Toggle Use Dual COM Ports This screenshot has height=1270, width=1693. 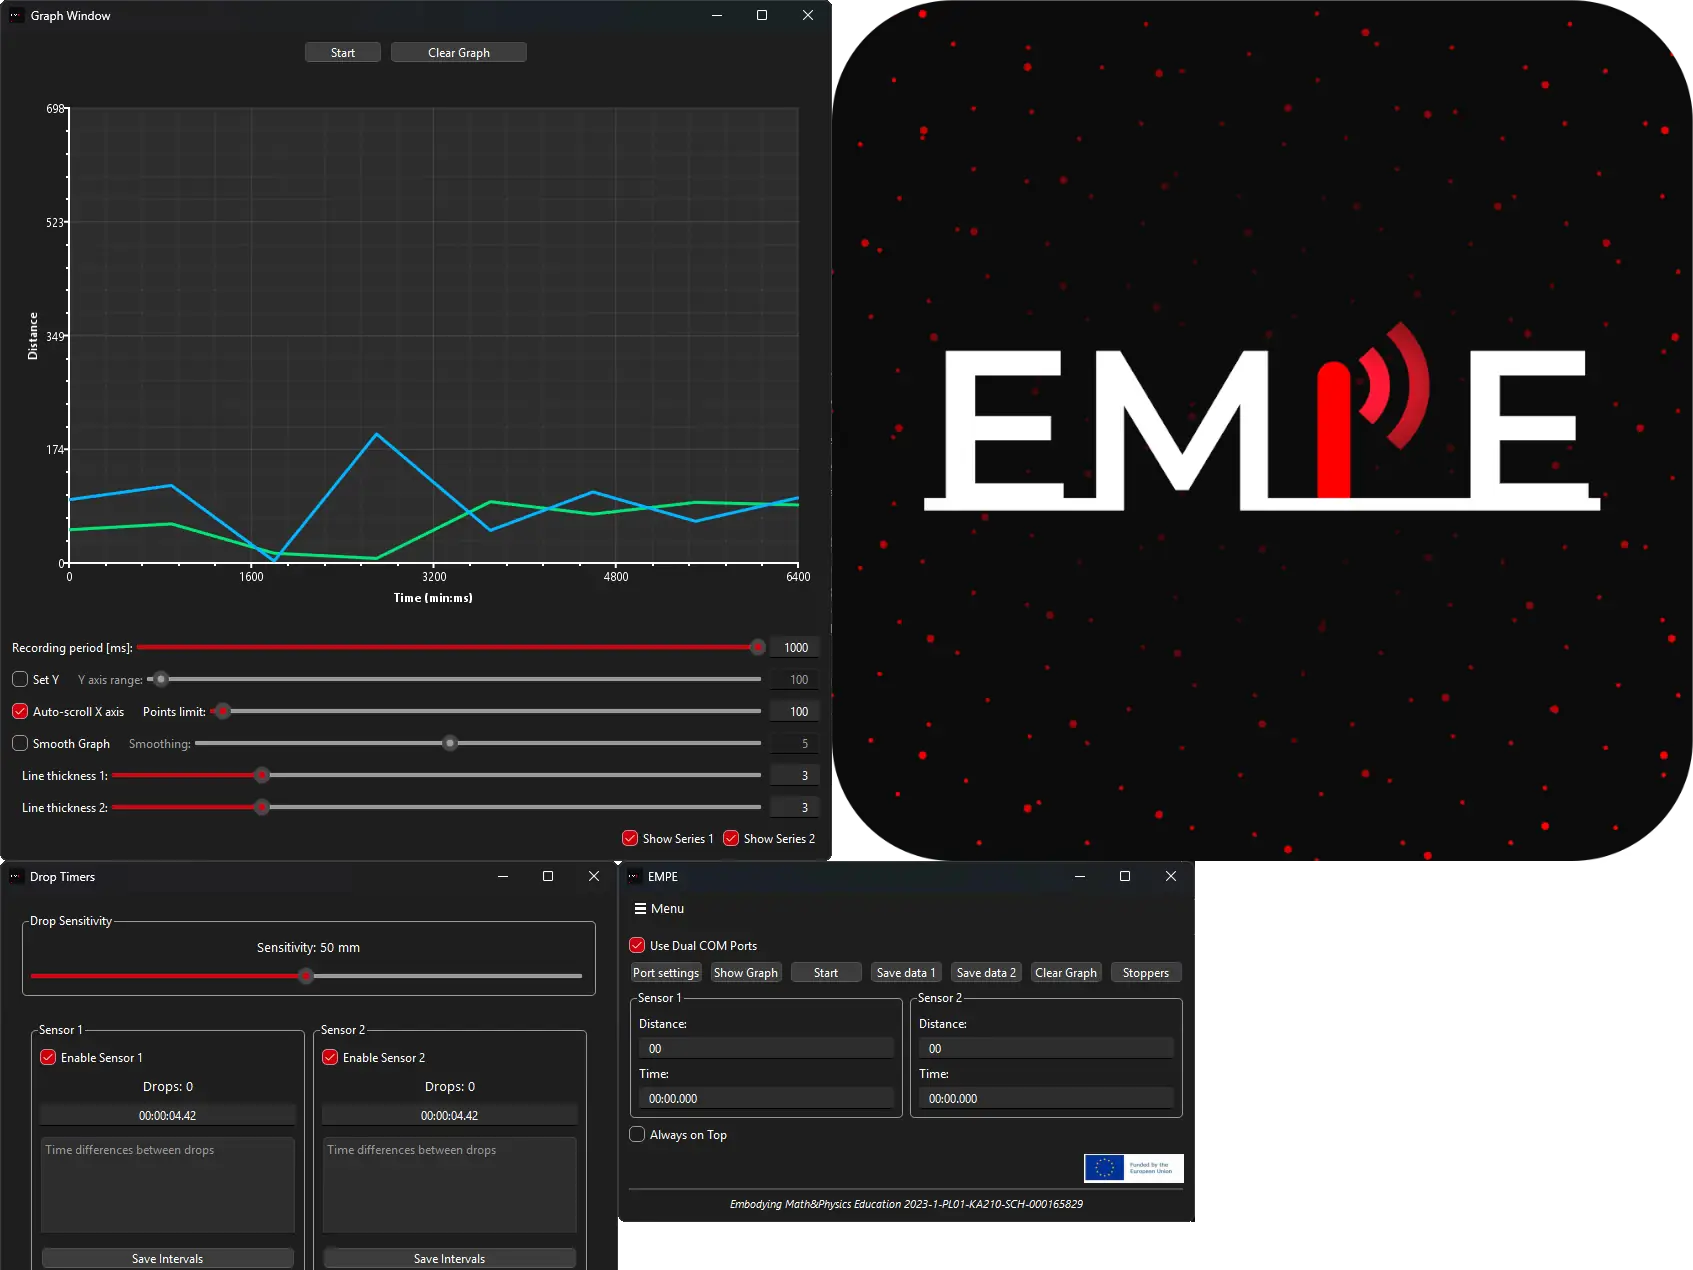(x=637, y=945)
